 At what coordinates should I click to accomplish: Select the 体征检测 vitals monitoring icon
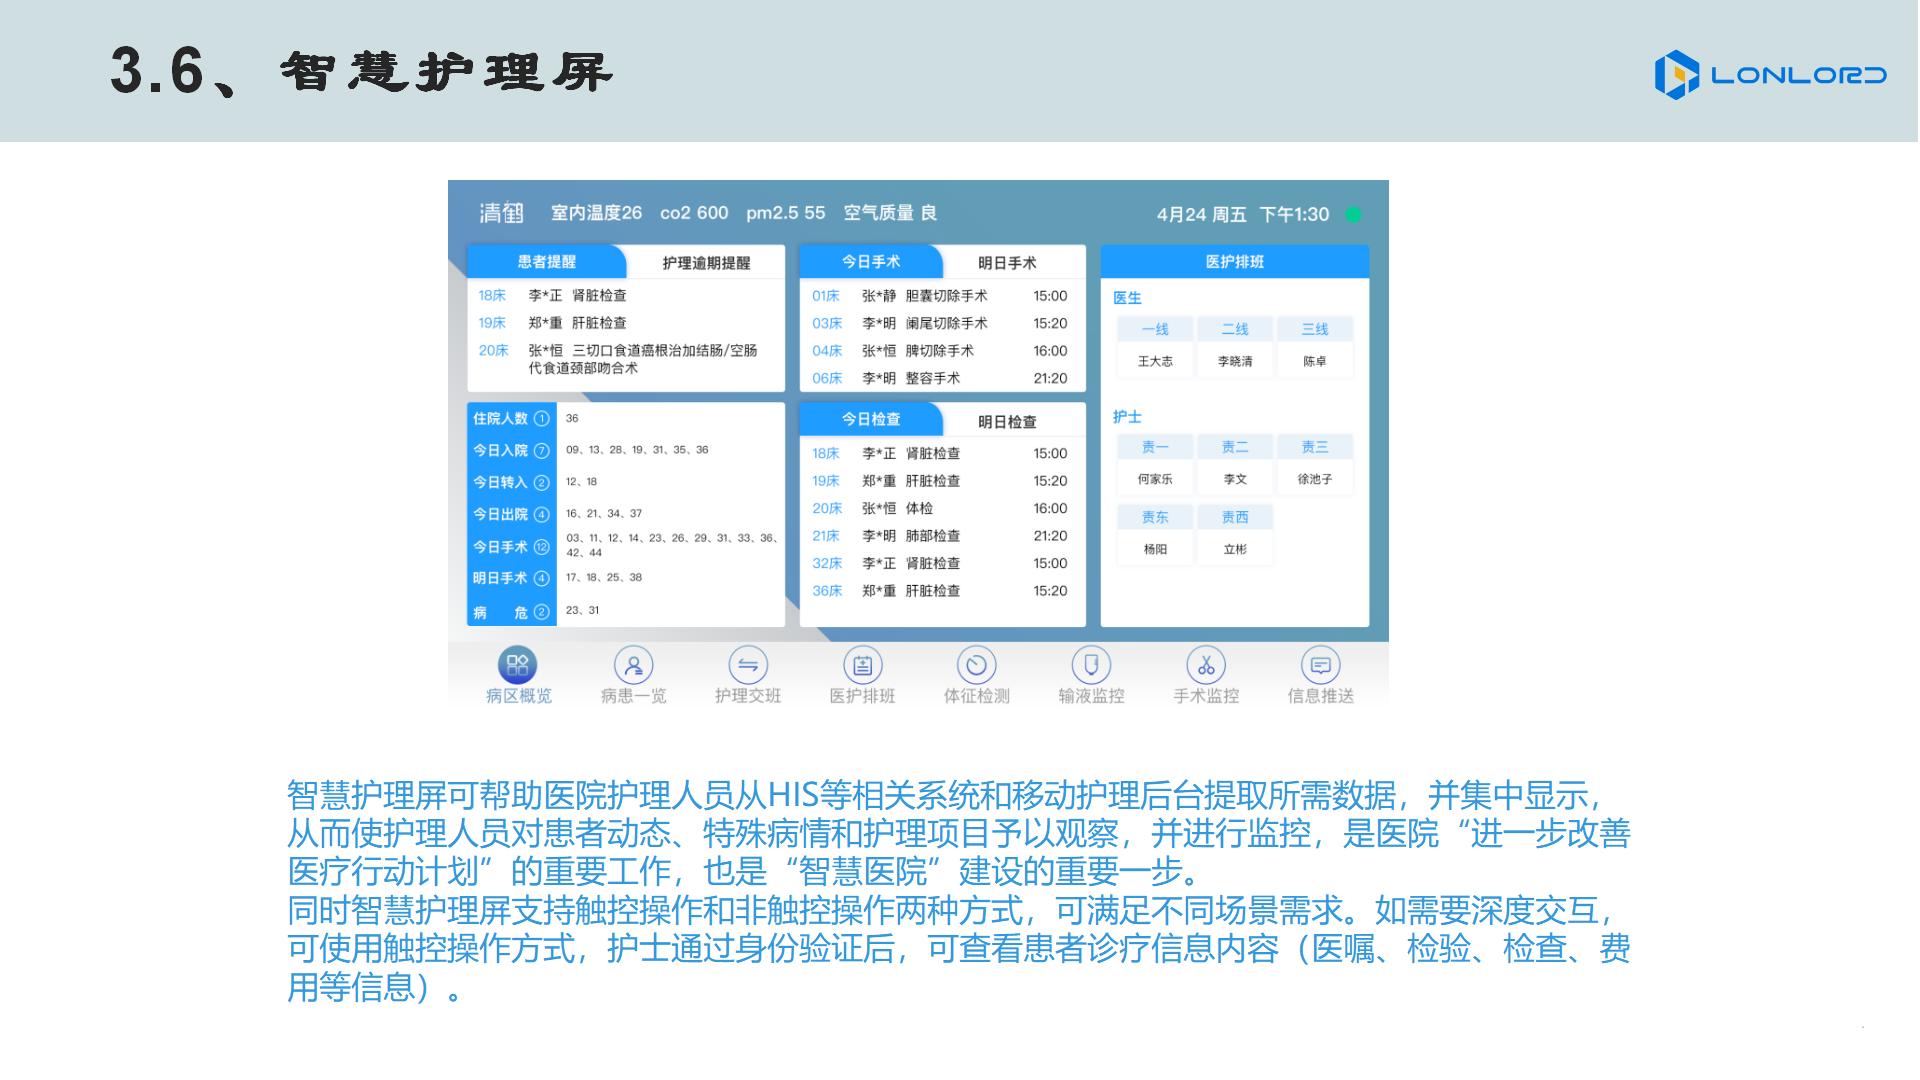977,663
